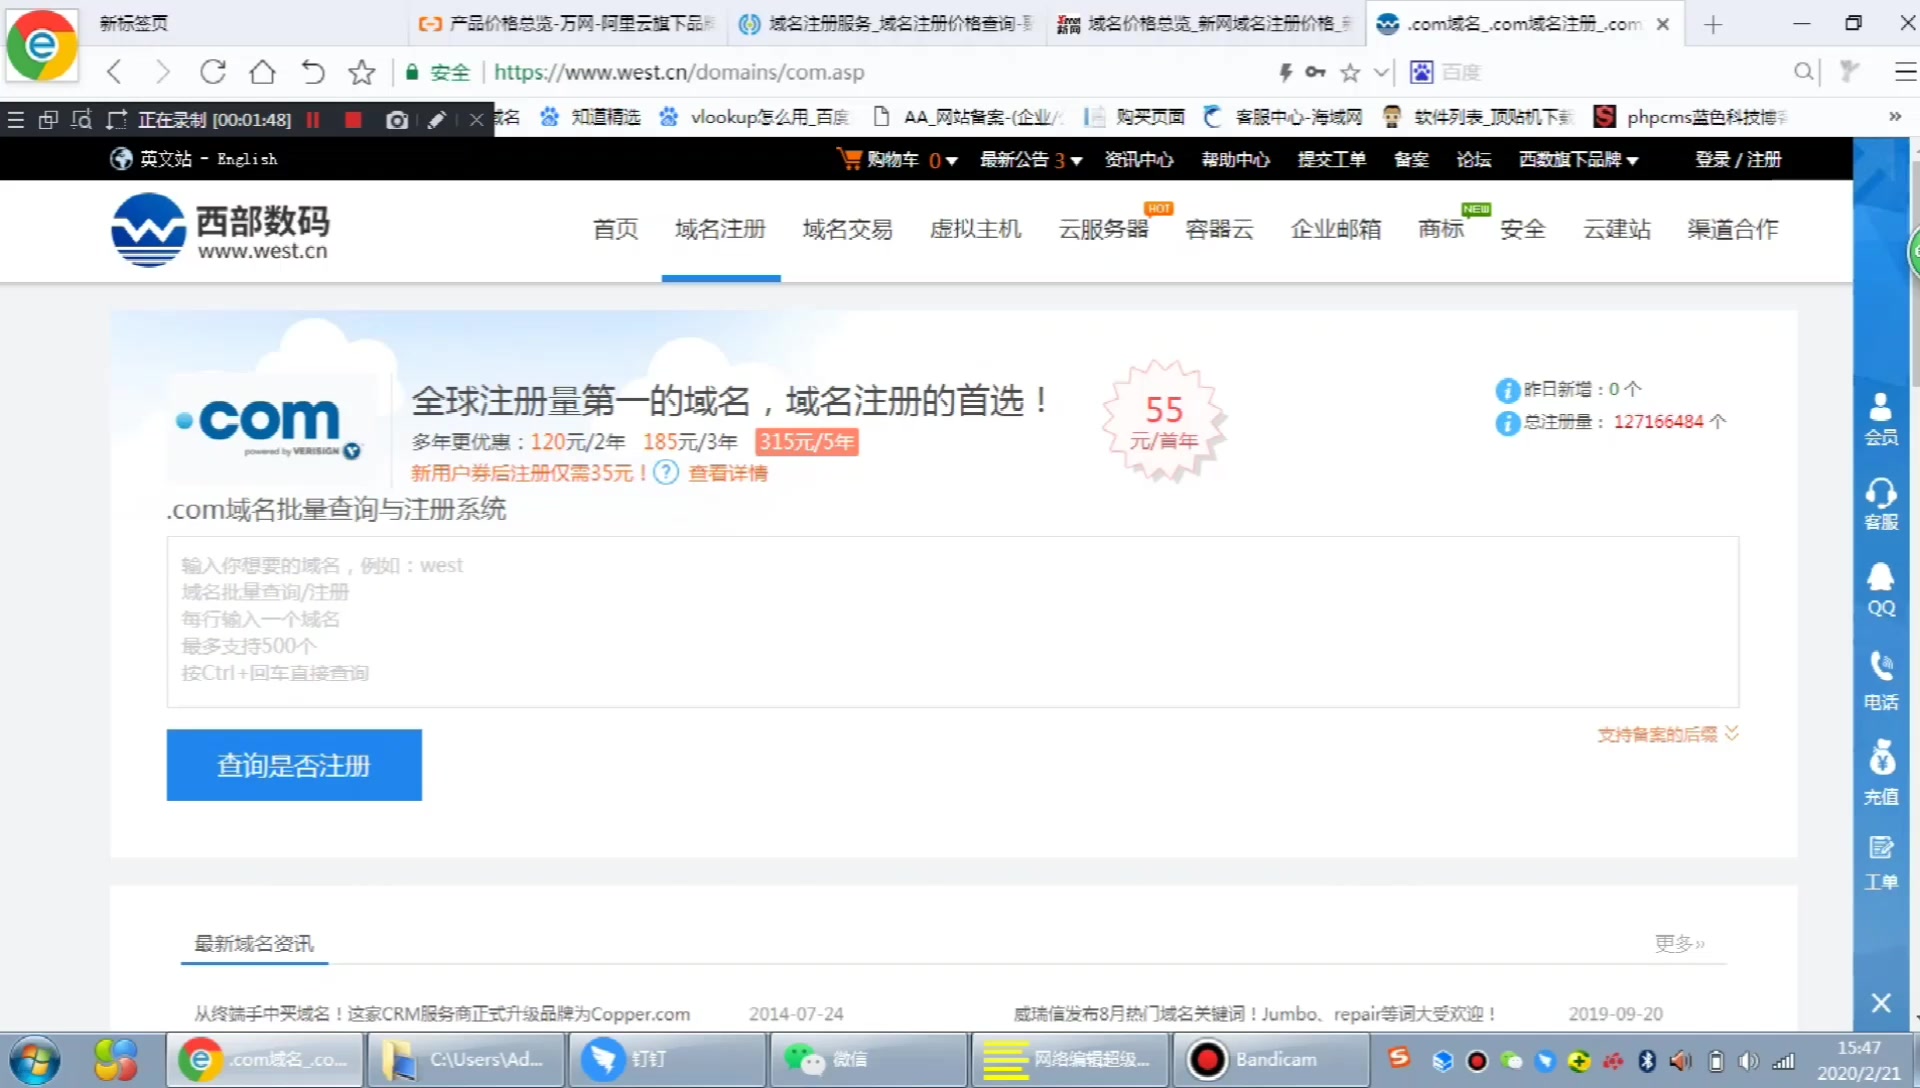This screenshot has width=1920, height=1088.
Task: Pause recording in the recorder toolbar
Action: tap(313, 120)
